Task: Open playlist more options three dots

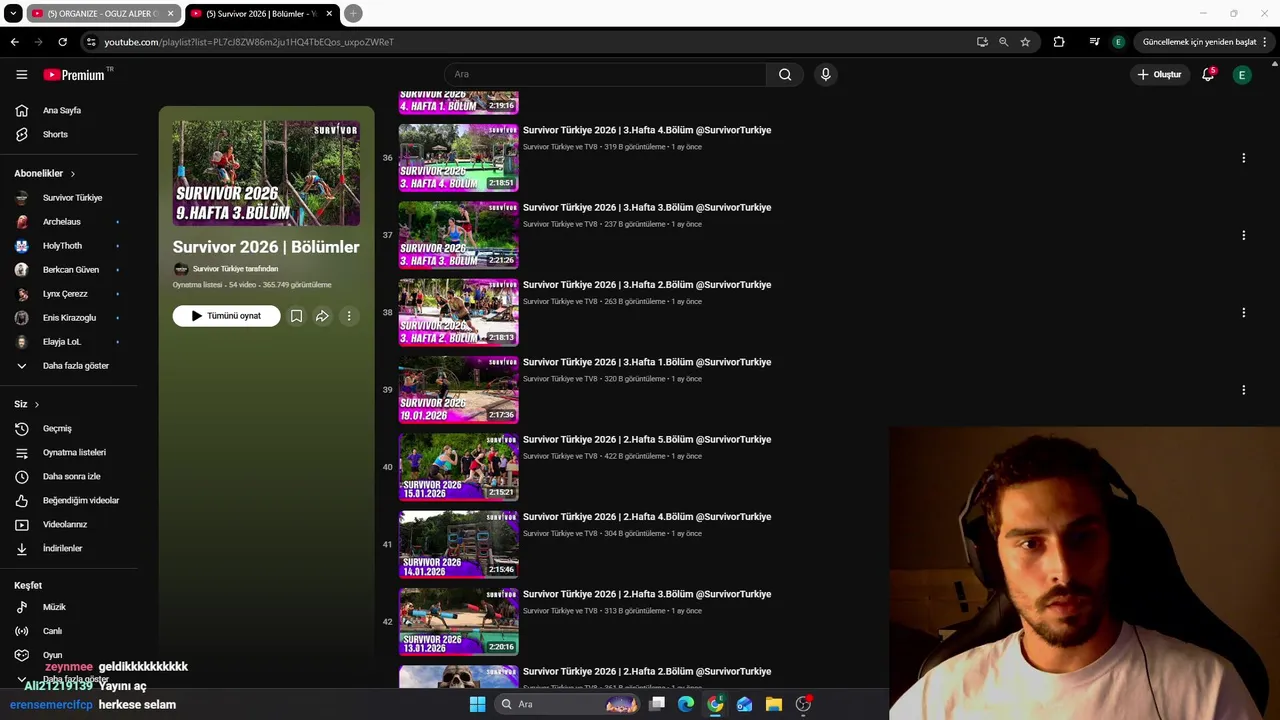Action: [348, 316]
